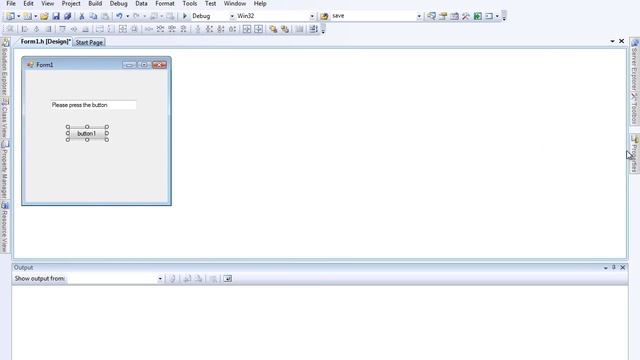Click the Redo arrow icon
640x360 pixels.
click(136, 16)
